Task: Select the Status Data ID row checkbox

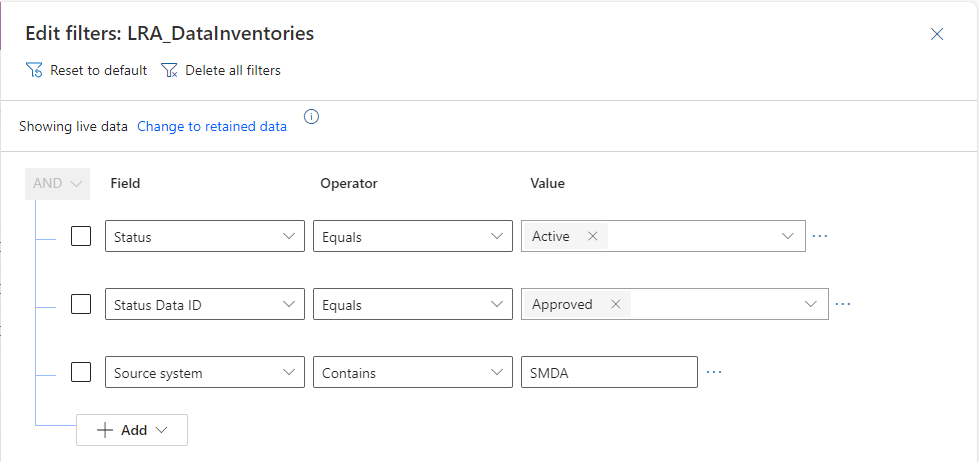Action: (x=81, y=304)
